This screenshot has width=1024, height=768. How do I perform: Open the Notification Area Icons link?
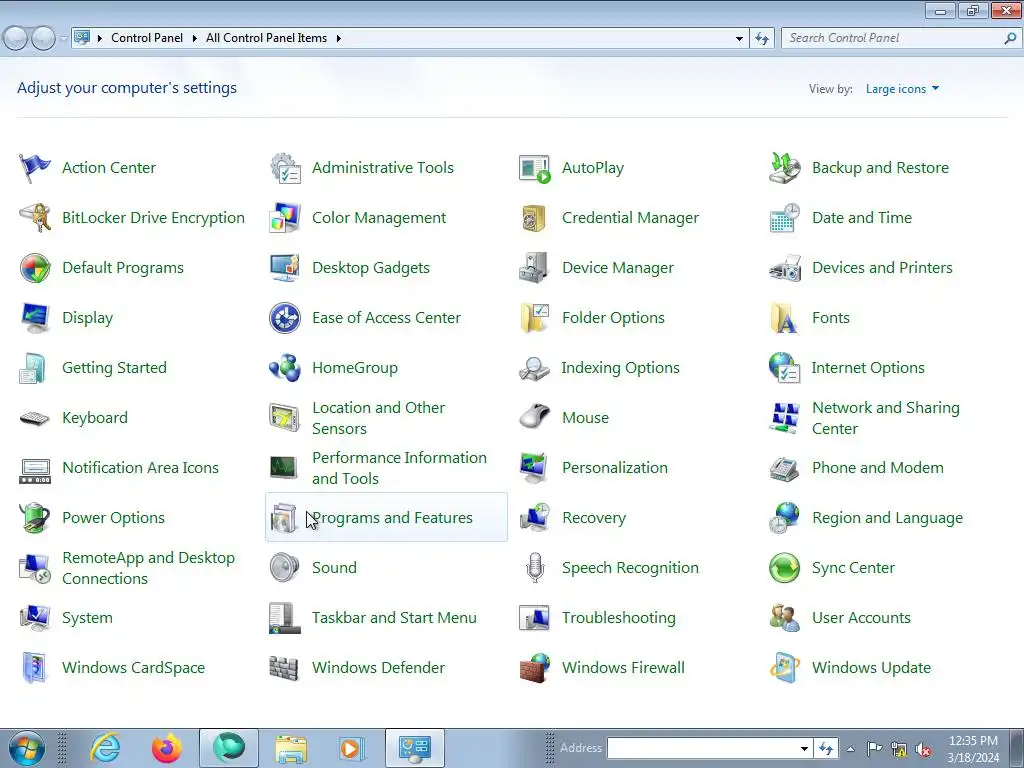coord(140,468)
